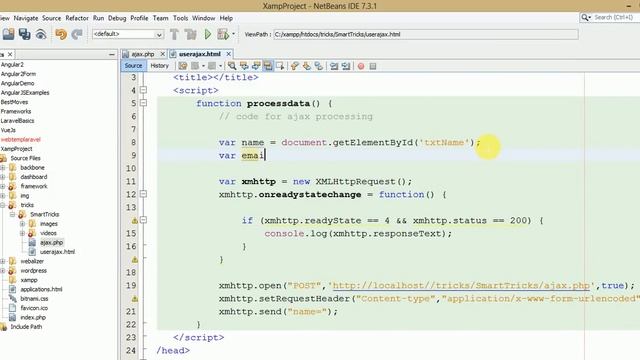Toggle Highlight Search in editor toolbar
This screenshot has width=640, height=360.
268,66
